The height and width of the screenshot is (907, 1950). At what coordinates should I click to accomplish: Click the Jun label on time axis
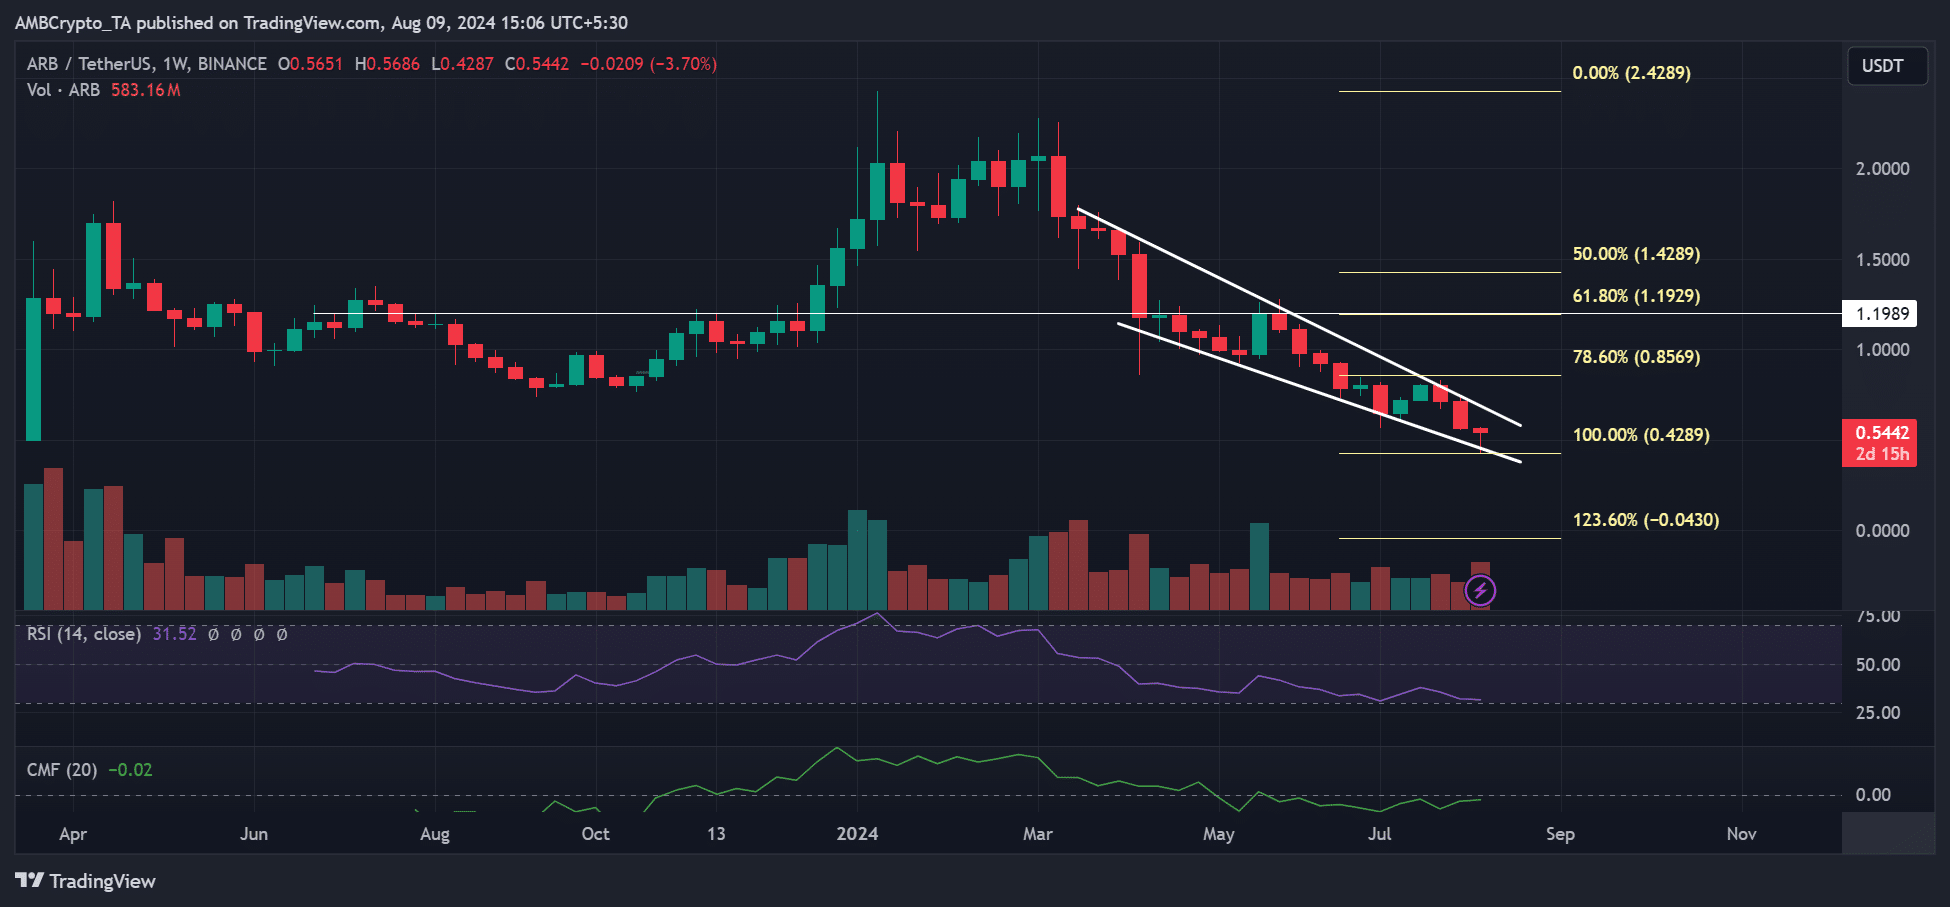[x=254, y=834]
